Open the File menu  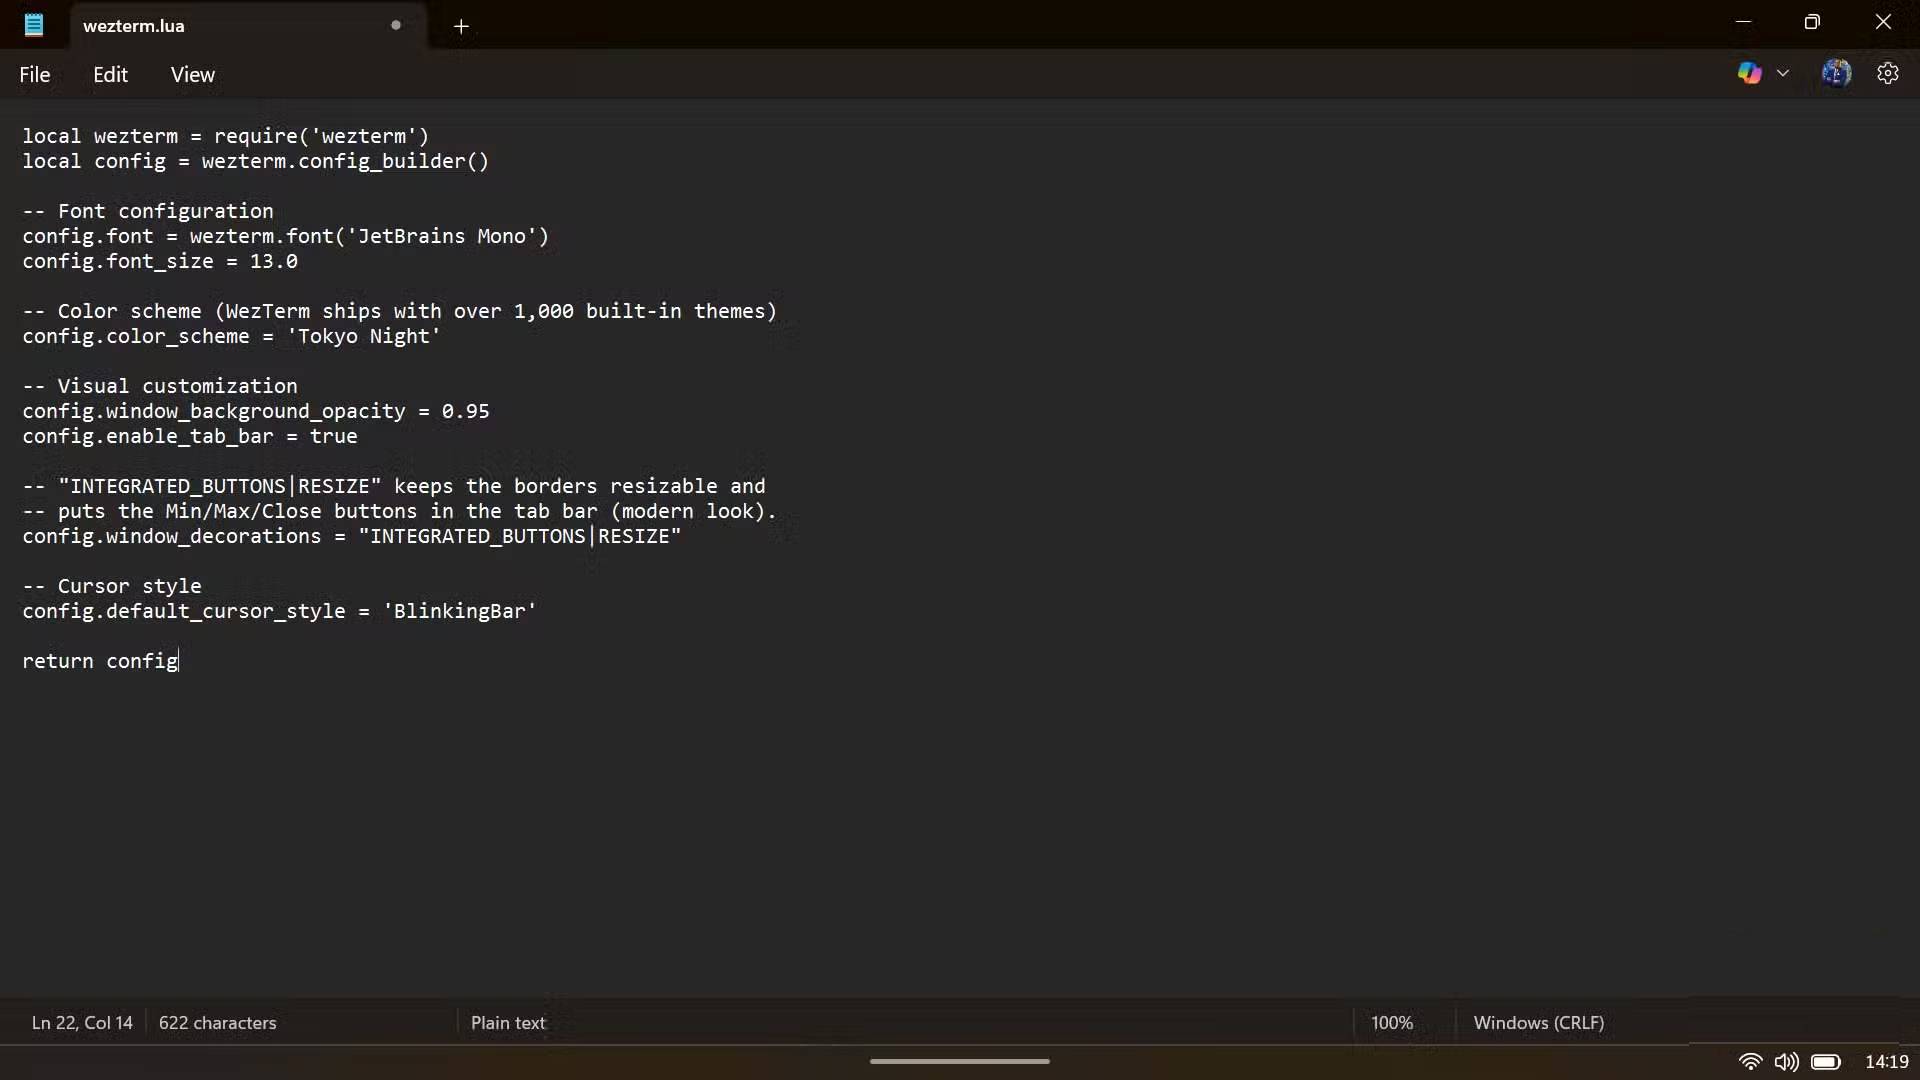pyautogui.click(x=35, y=75)
